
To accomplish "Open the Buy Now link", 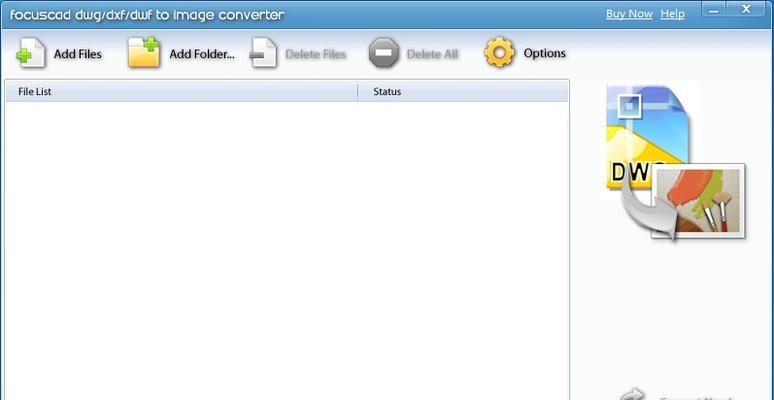I will pyautogui.click(x=629, y=14).
